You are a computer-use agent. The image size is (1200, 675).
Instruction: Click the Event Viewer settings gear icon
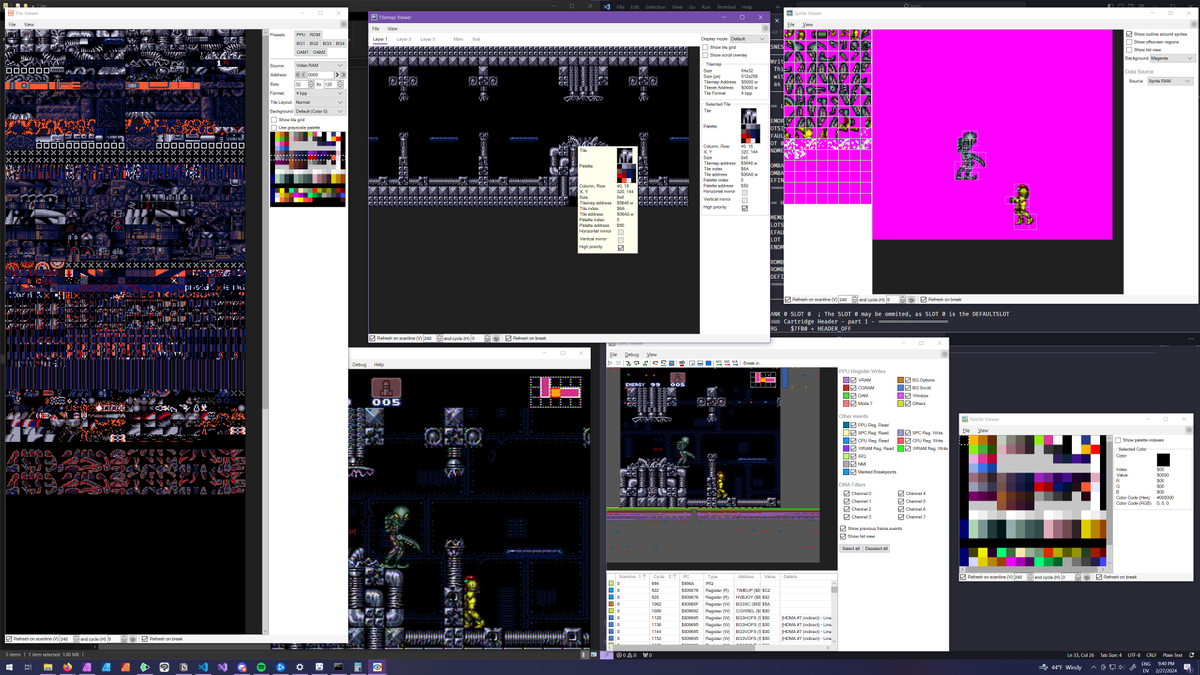pos(944,354)
